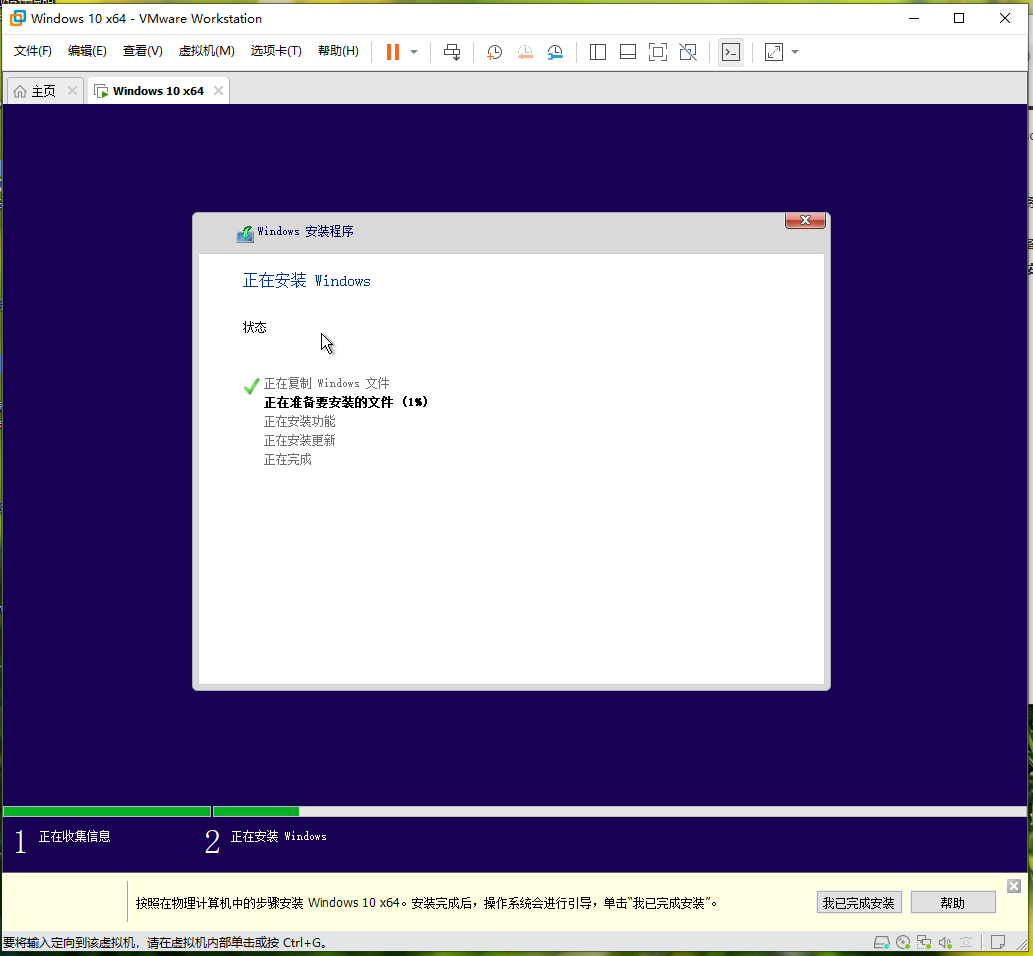Close the VMware Workstation window
1033x956 pixels.
pos(1005,18)
